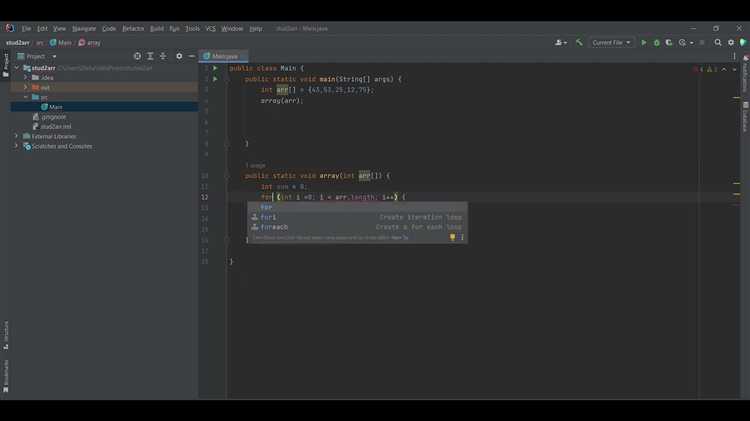The image size is (750, 421).
Task: Start debugging with the bug icon
Action: (x=657, y=43)
